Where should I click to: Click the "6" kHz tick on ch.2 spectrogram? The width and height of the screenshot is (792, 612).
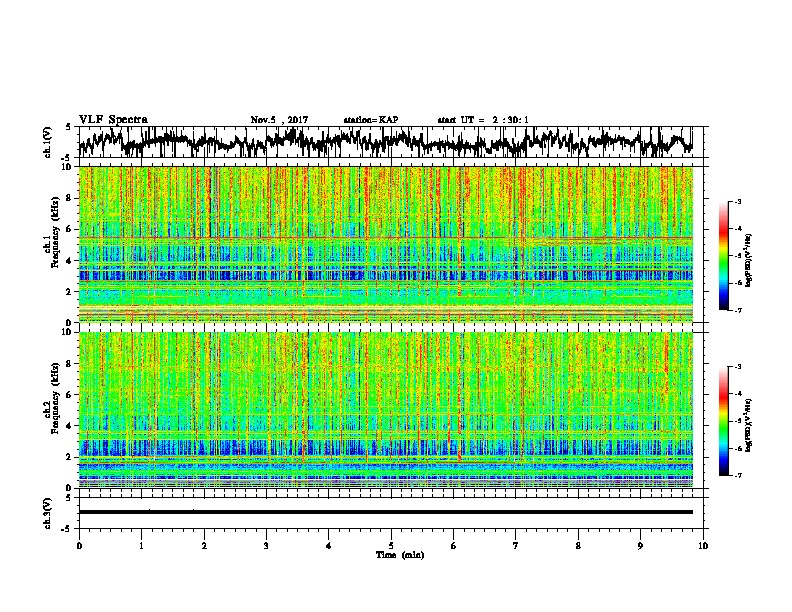tap(70, 395)
